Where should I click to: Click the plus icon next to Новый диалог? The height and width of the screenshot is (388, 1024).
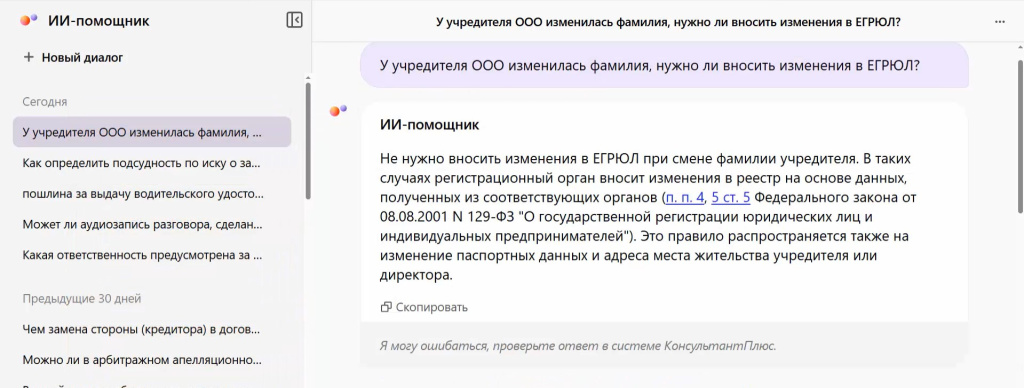point(28,57)
